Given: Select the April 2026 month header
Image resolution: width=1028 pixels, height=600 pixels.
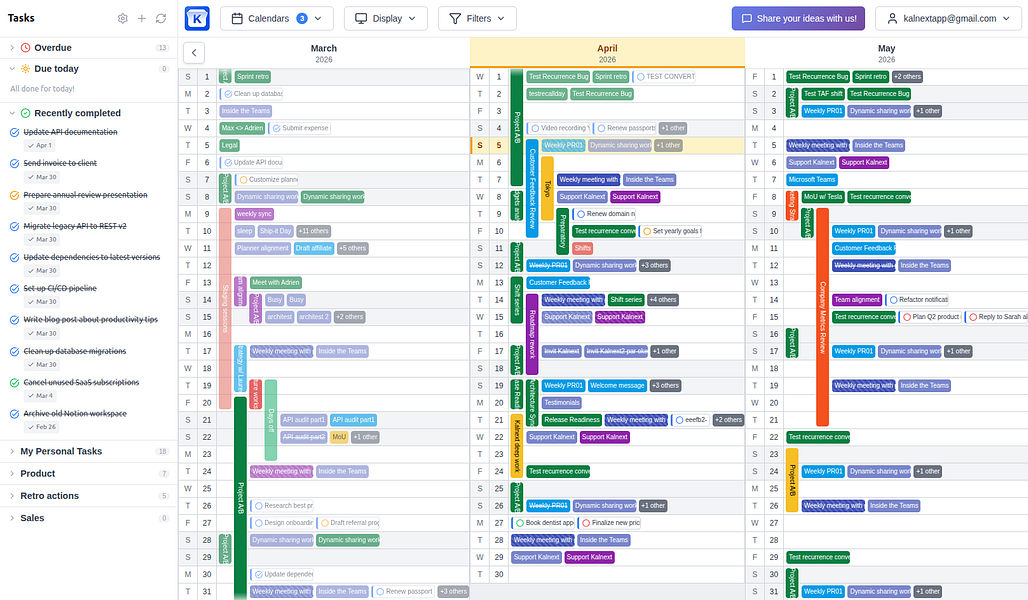Looking at the screenshot, I should (x=607, y=53).
